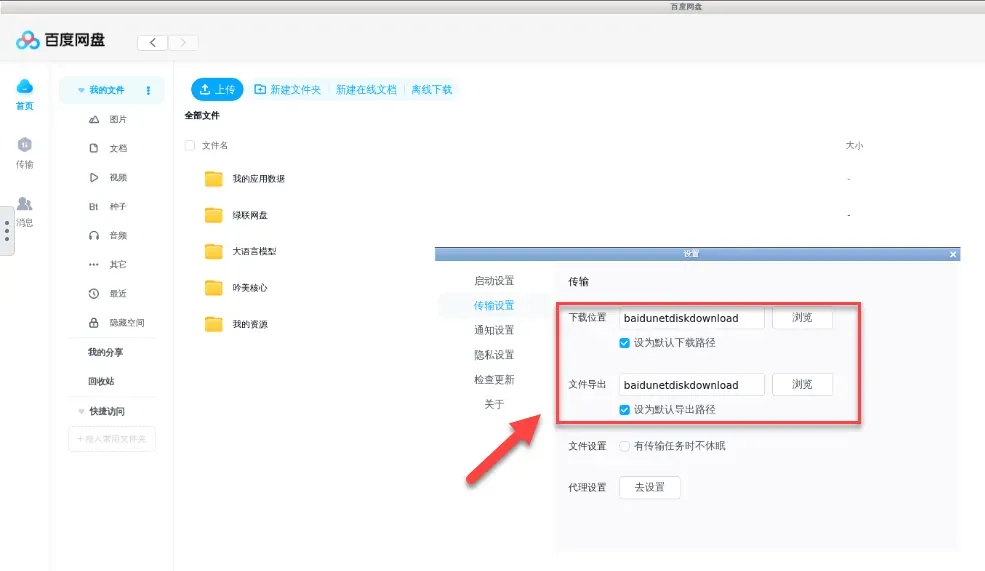Open the 传输 transfer sidebar icon
This screenshot has height=571, width=985.
tap(24, 145)
